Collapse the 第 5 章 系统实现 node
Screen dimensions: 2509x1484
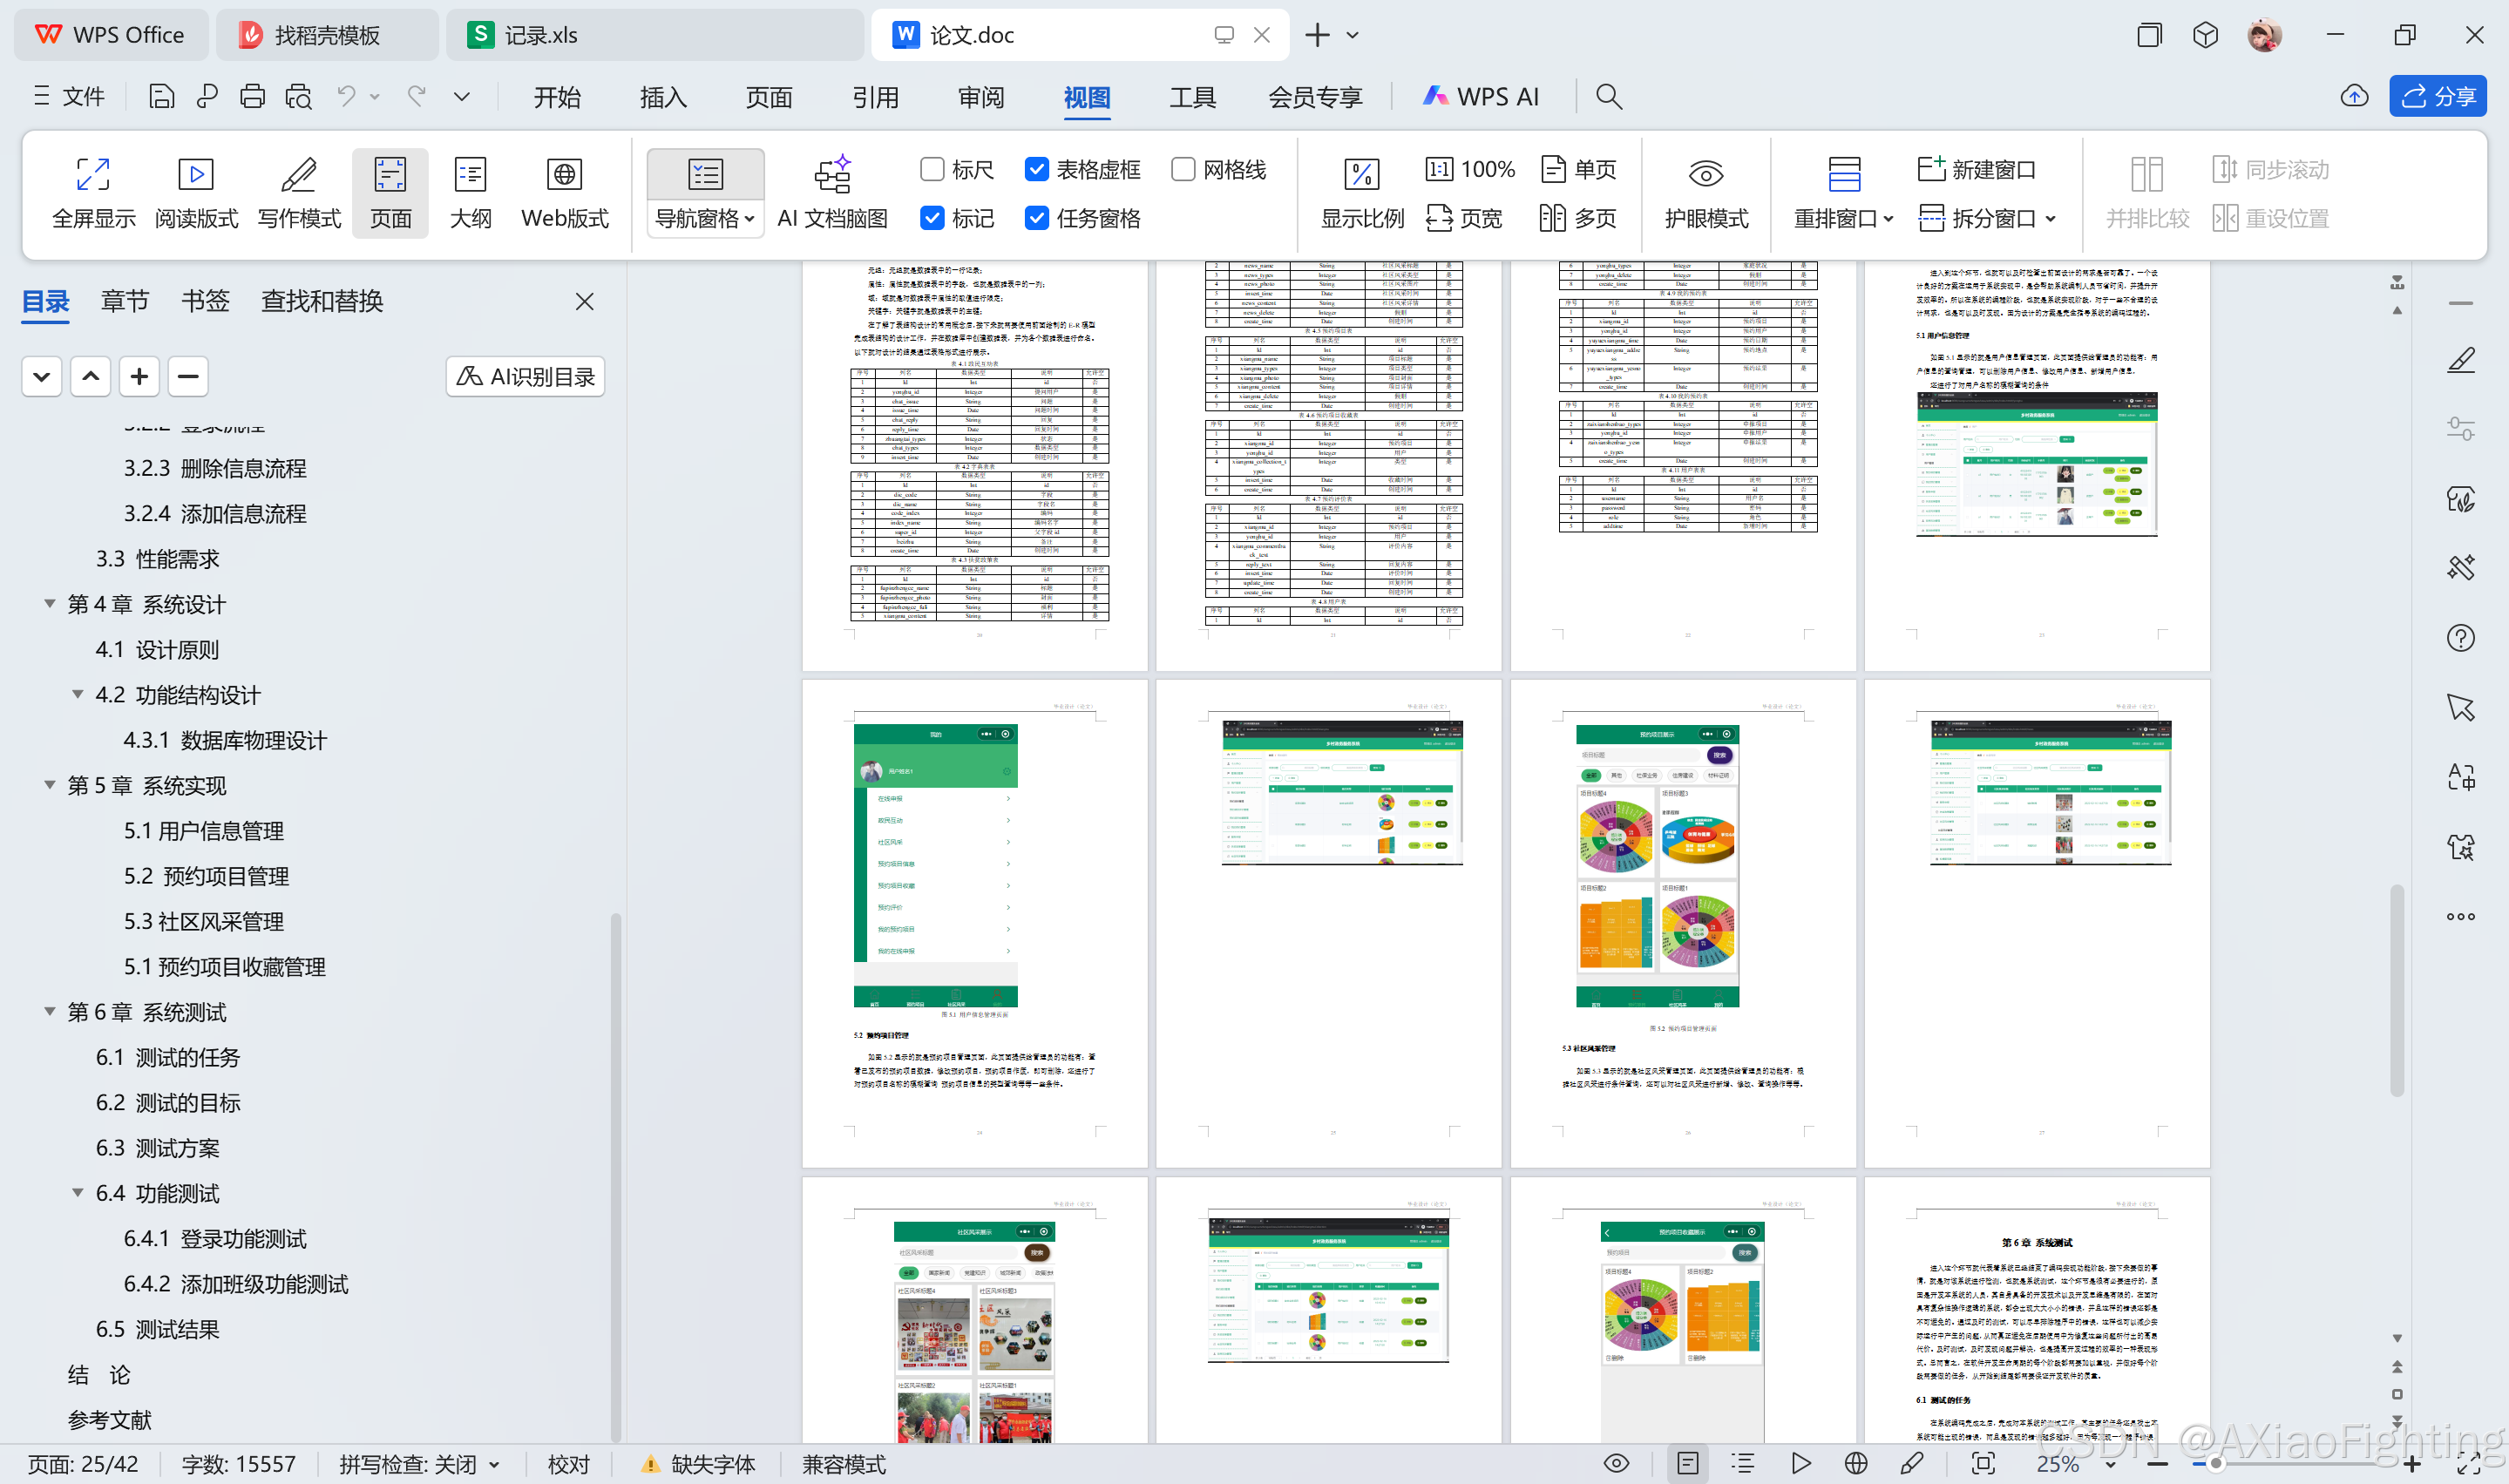pos(49,785)
